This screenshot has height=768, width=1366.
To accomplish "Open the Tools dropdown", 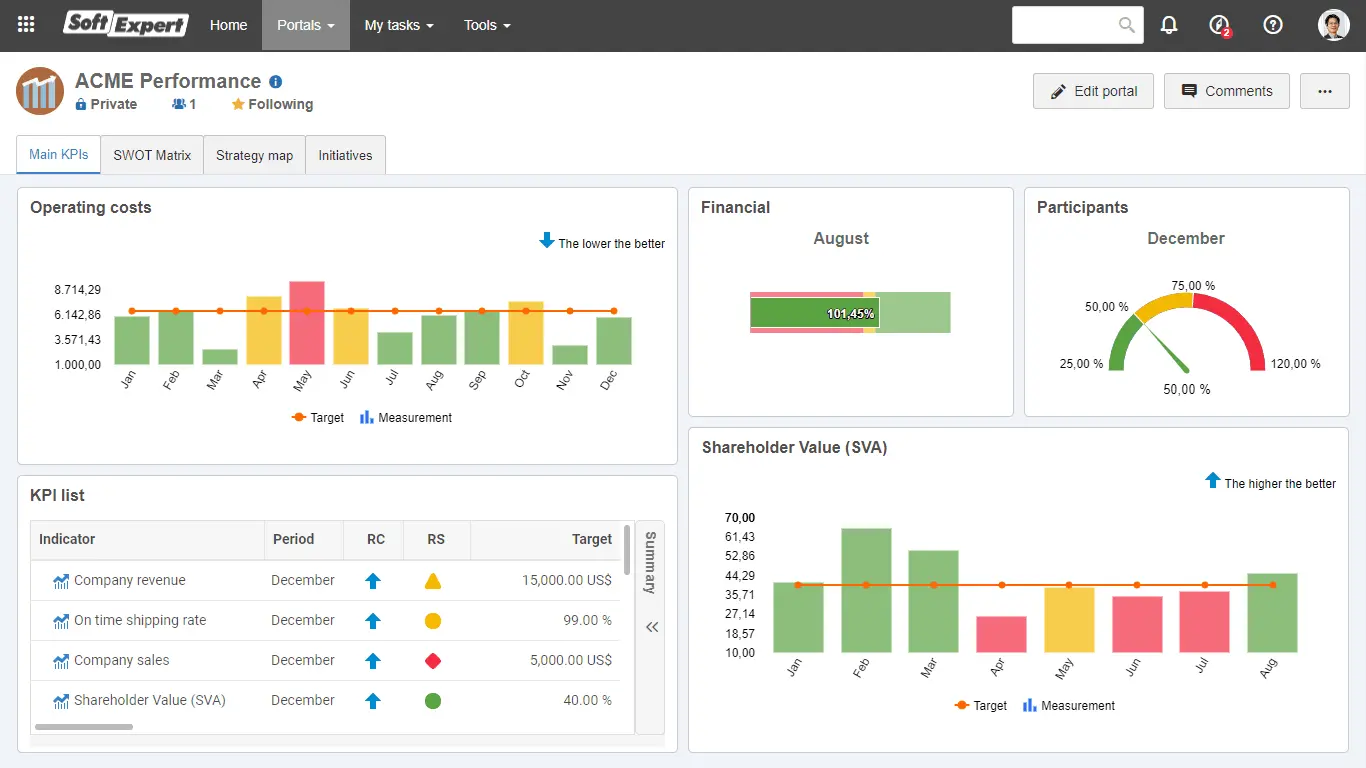I will [x=487, y=25].
